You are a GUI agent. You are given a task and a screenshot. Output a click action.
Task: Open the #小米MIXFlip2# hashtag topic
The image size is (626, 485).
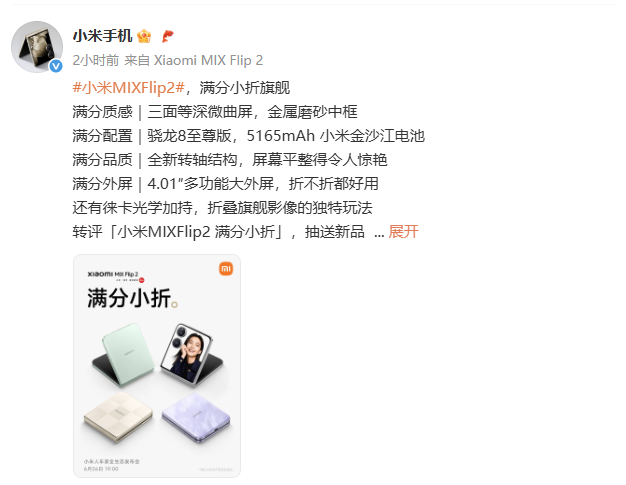point(129,87)
